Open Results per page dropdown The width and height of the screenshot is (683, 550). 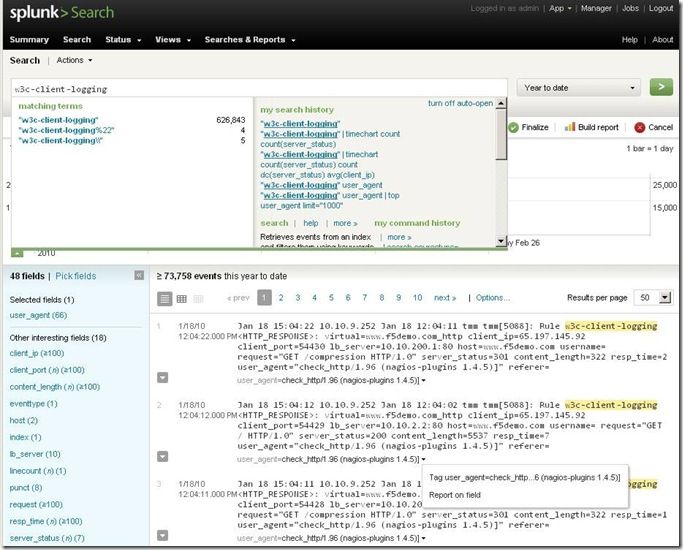click(652, 298)
